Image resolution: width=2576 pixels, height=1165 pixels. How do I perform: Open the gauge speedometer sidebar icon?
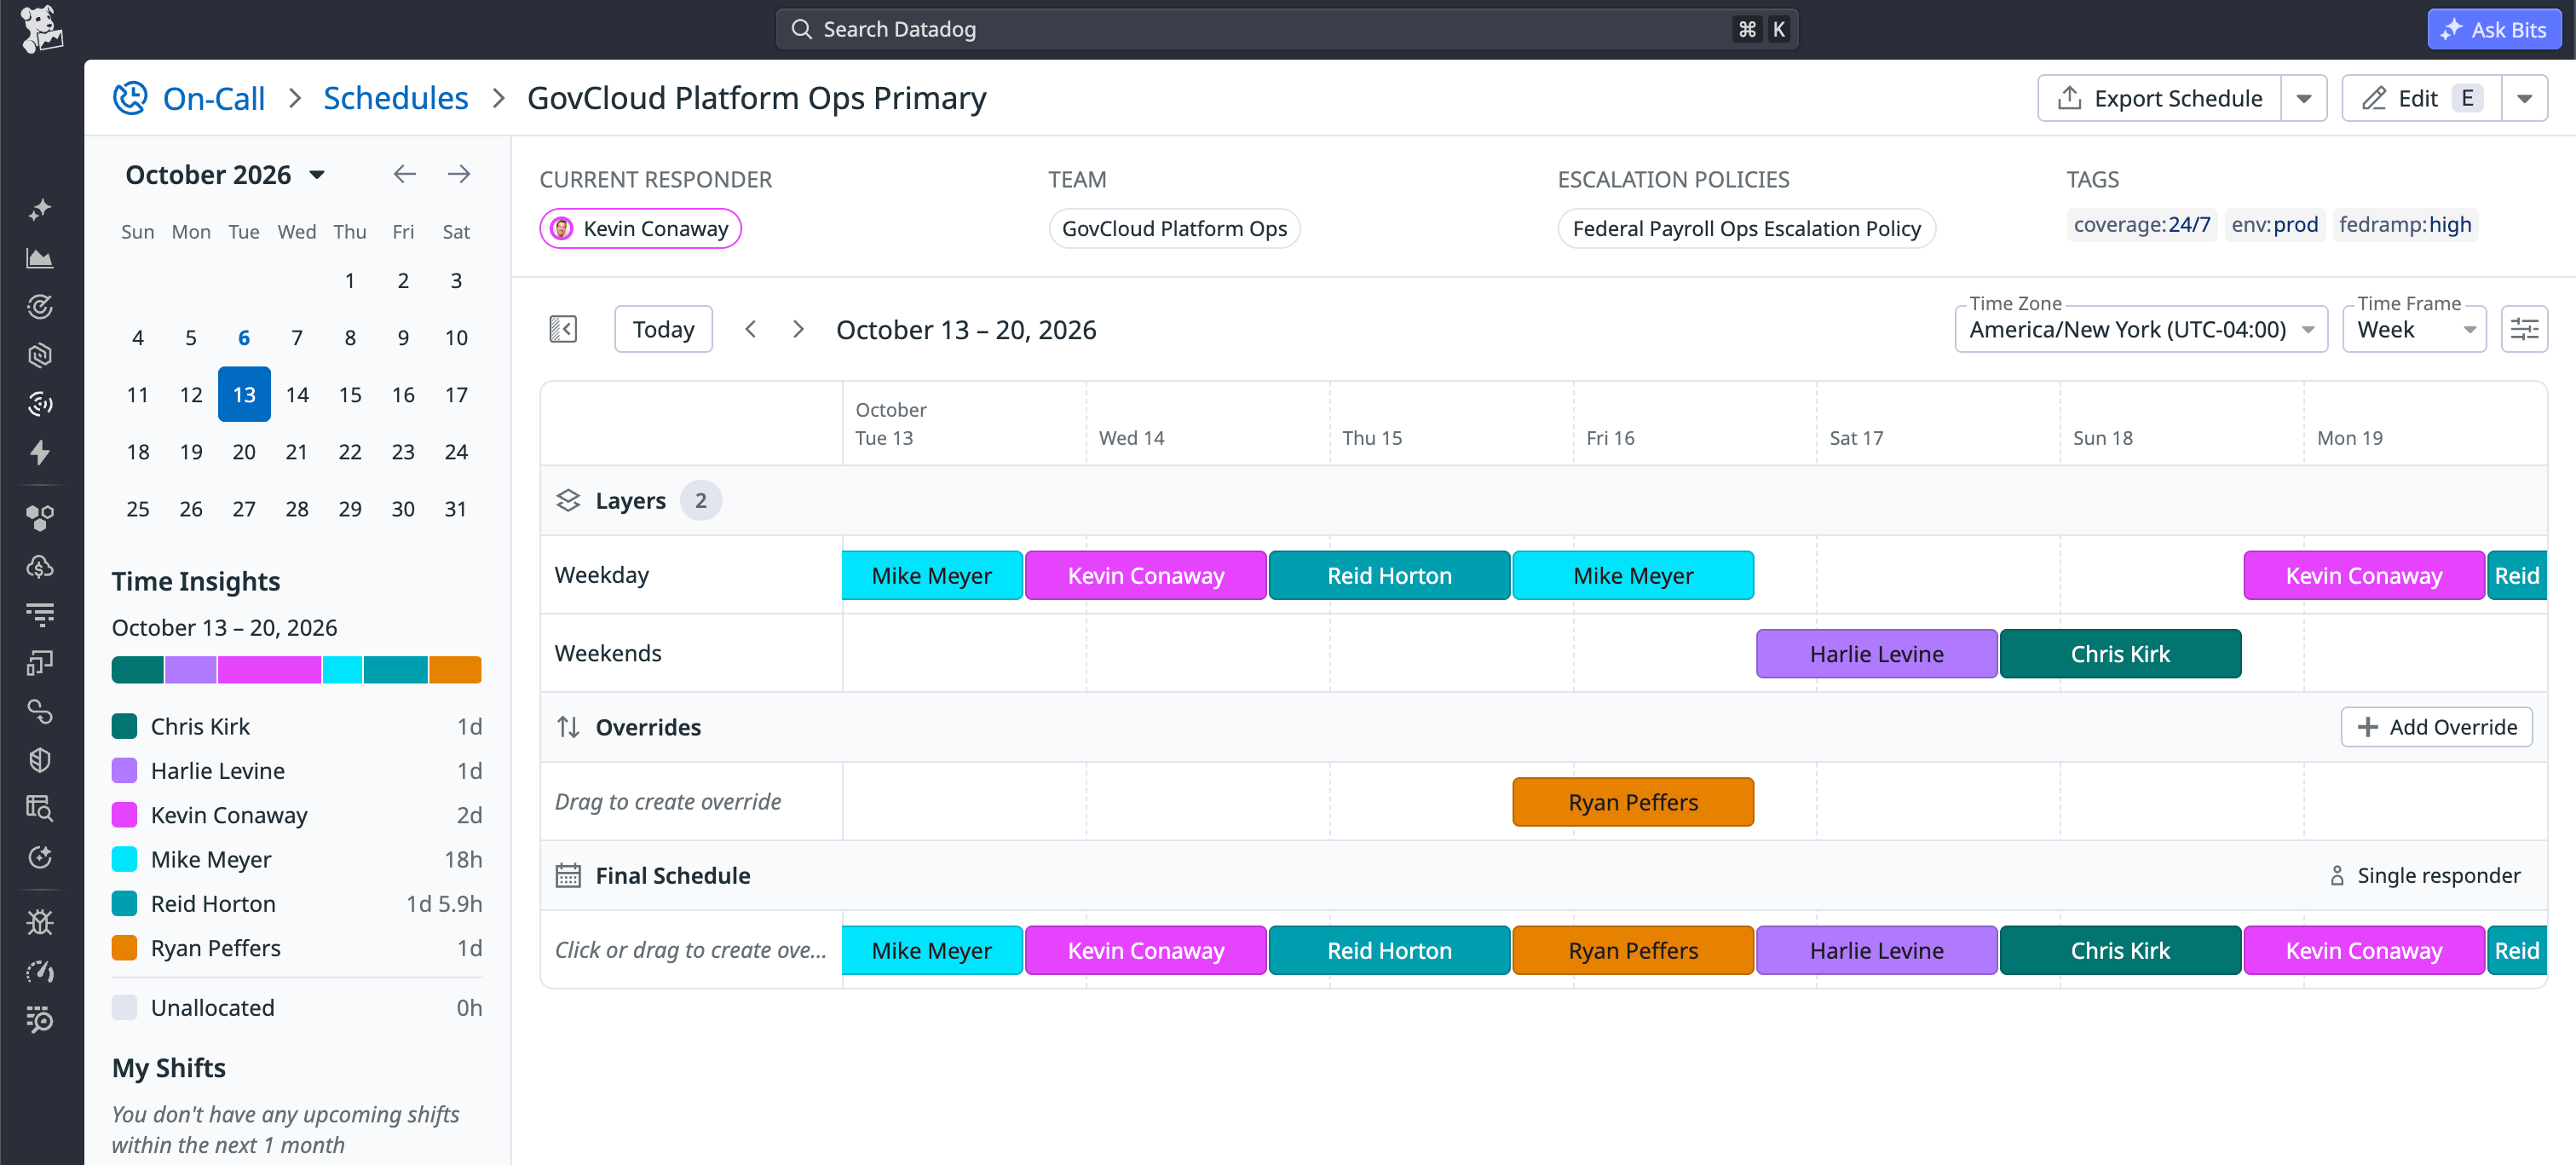click(x=40, y=971)
